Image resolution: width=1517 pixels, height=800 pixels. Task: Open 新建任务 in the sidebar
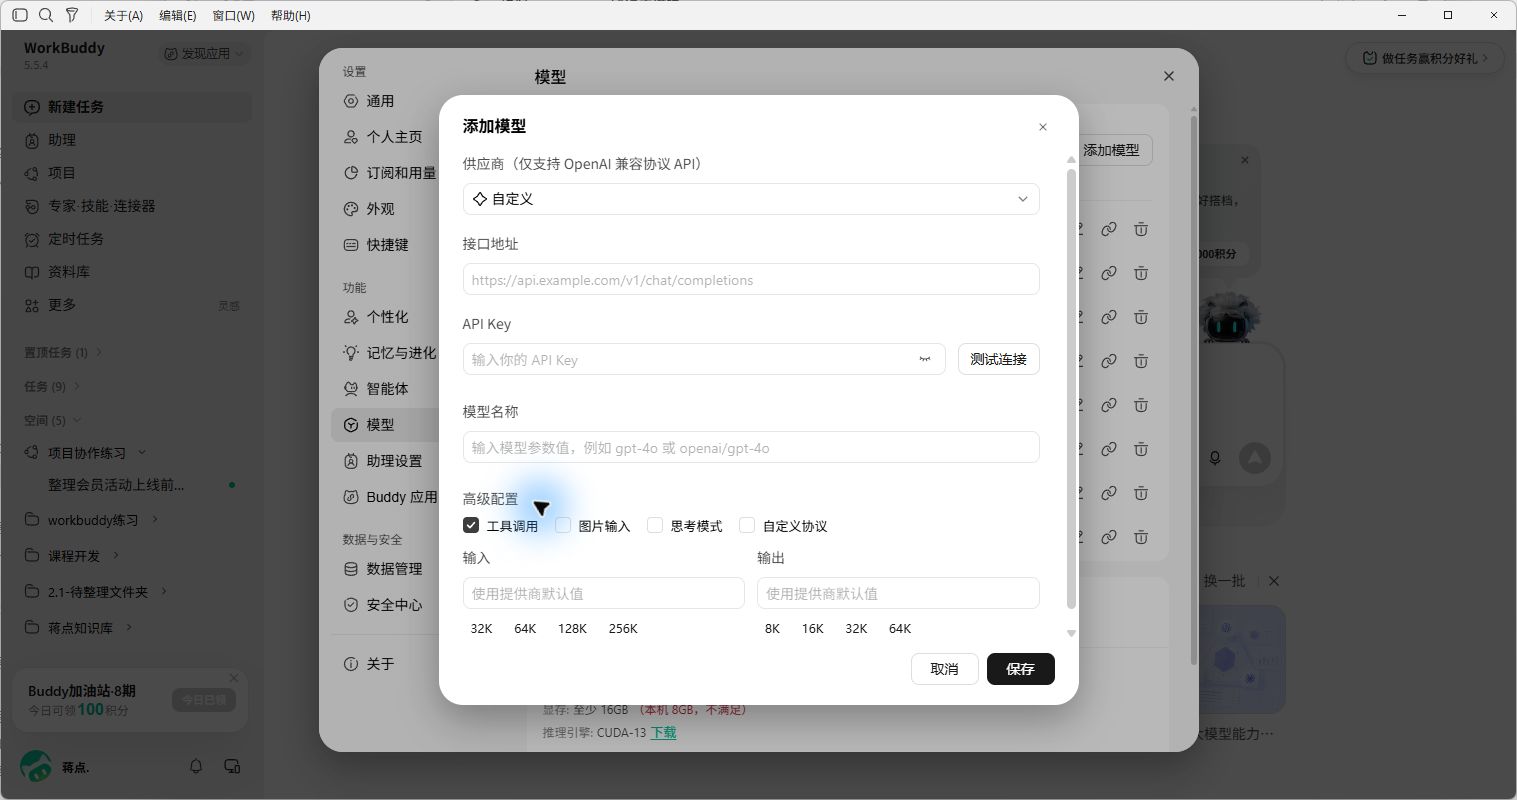click(132, 107)
